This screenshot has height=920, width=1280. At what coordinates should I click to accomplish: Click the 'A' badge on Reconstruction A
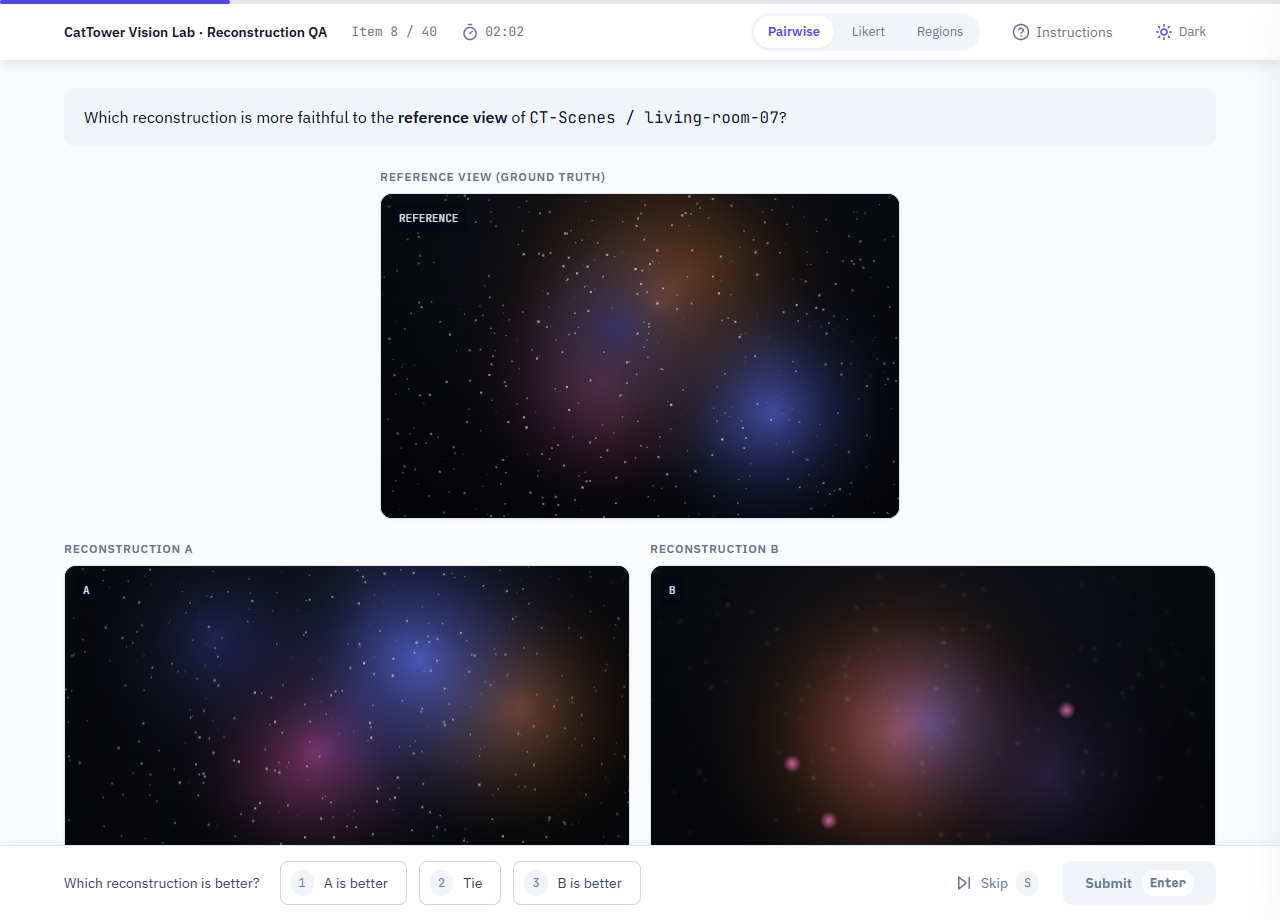pos(86,590)
